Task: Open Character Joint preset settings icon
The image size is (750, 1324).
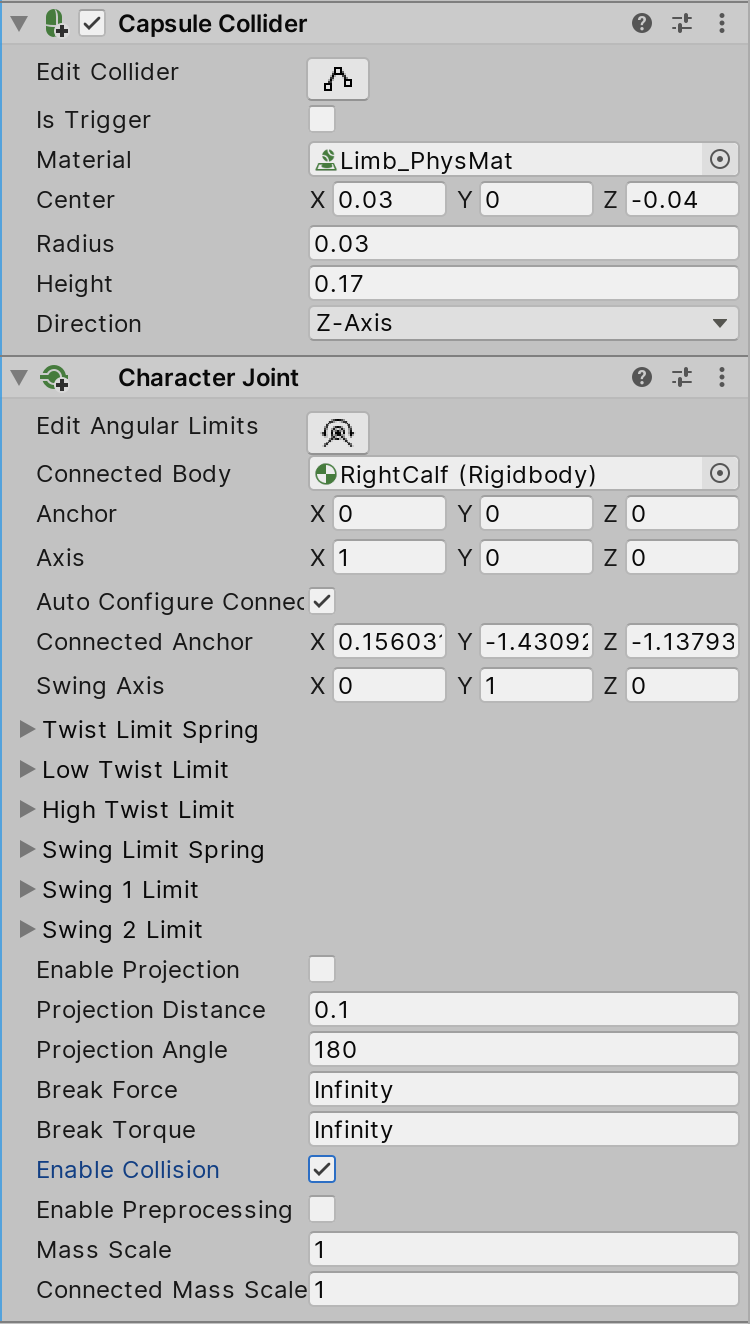Action: [682, 377]
